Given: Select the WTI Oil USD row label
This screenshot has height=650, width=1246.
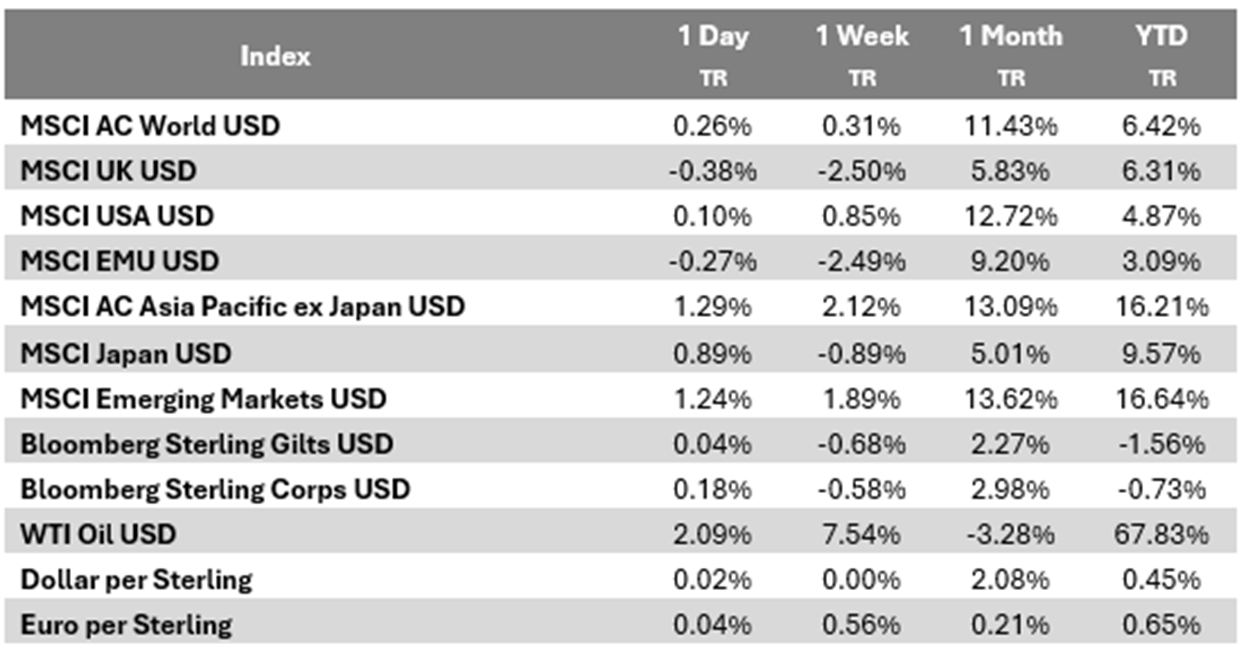Looking at the screenshot, I should pyautogui.click(x=98, y=534).
